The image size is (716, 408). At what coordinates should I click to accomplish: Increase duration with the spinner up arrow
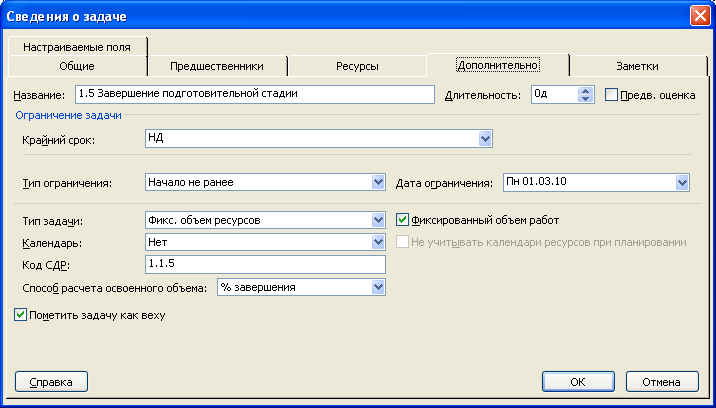pos(585,91)
